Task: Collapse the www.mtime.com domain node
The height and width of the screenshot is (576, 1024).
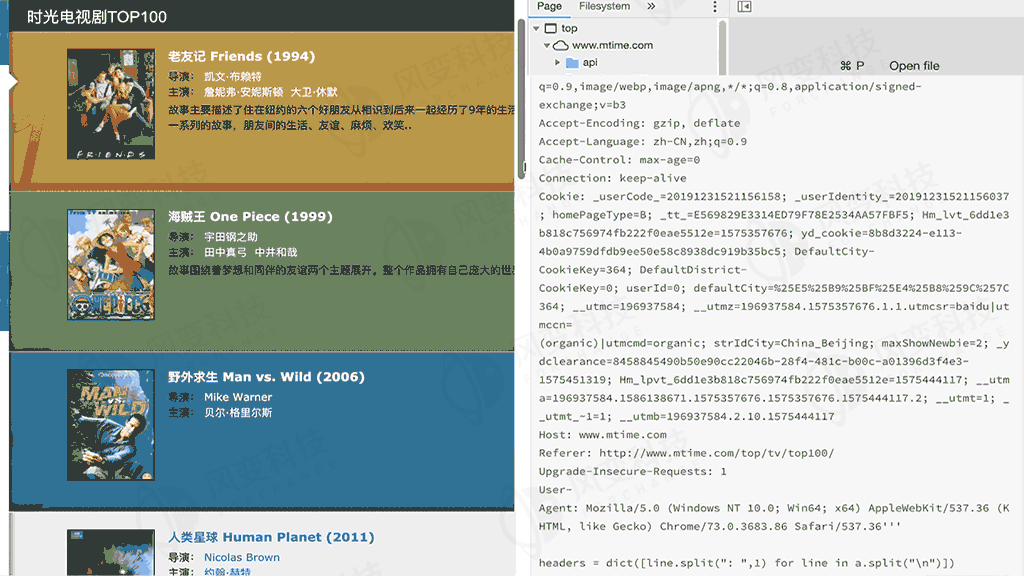Action: [x=547, y=46]
